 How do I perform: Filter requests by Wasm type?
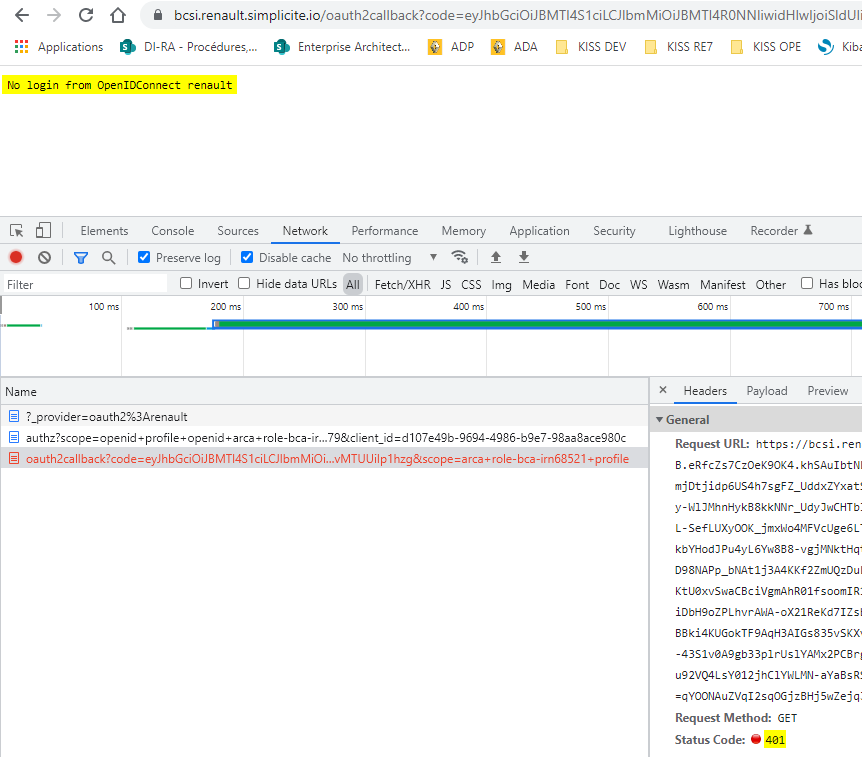click(673, 284)
